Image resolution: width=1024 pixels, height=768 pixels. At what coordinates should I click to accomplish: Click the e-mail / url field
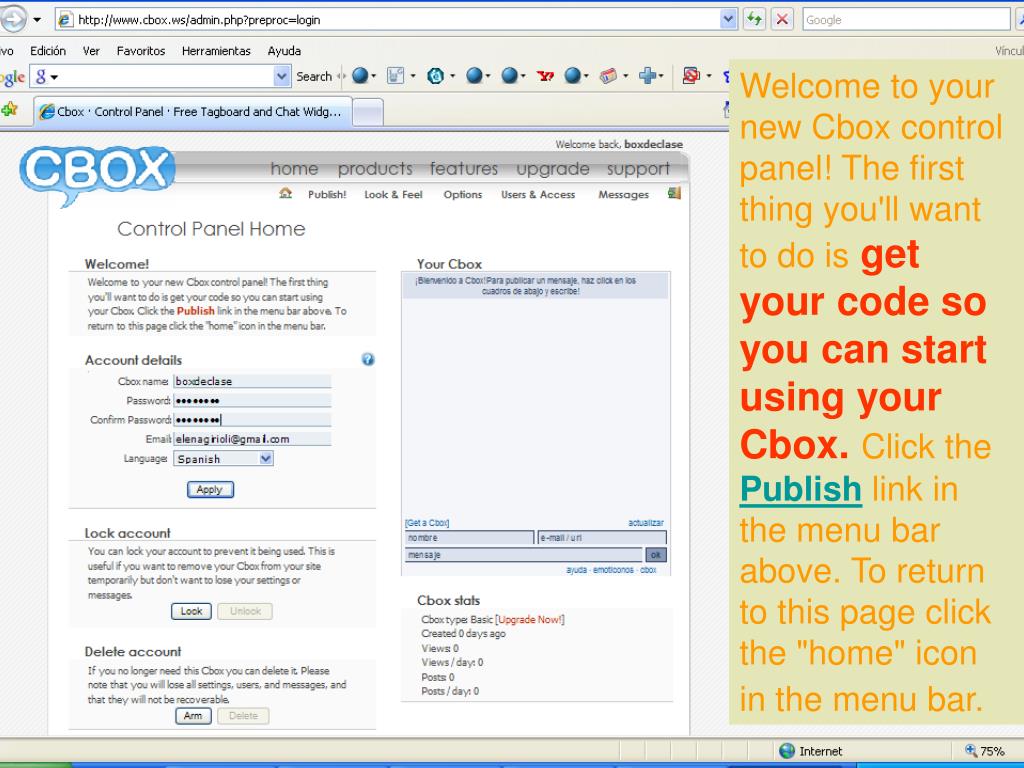(602, 538)
